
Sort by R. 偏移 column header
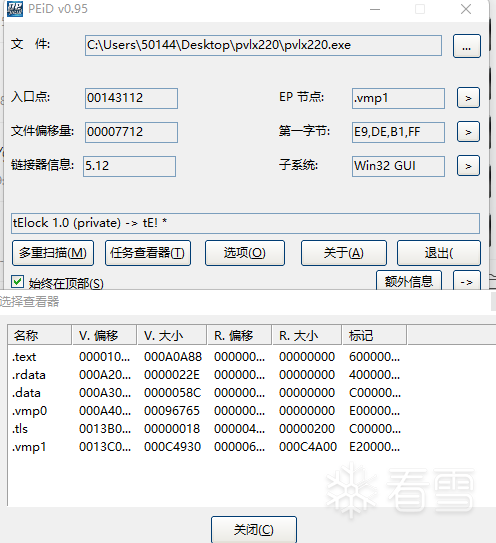tap(239, 335)
